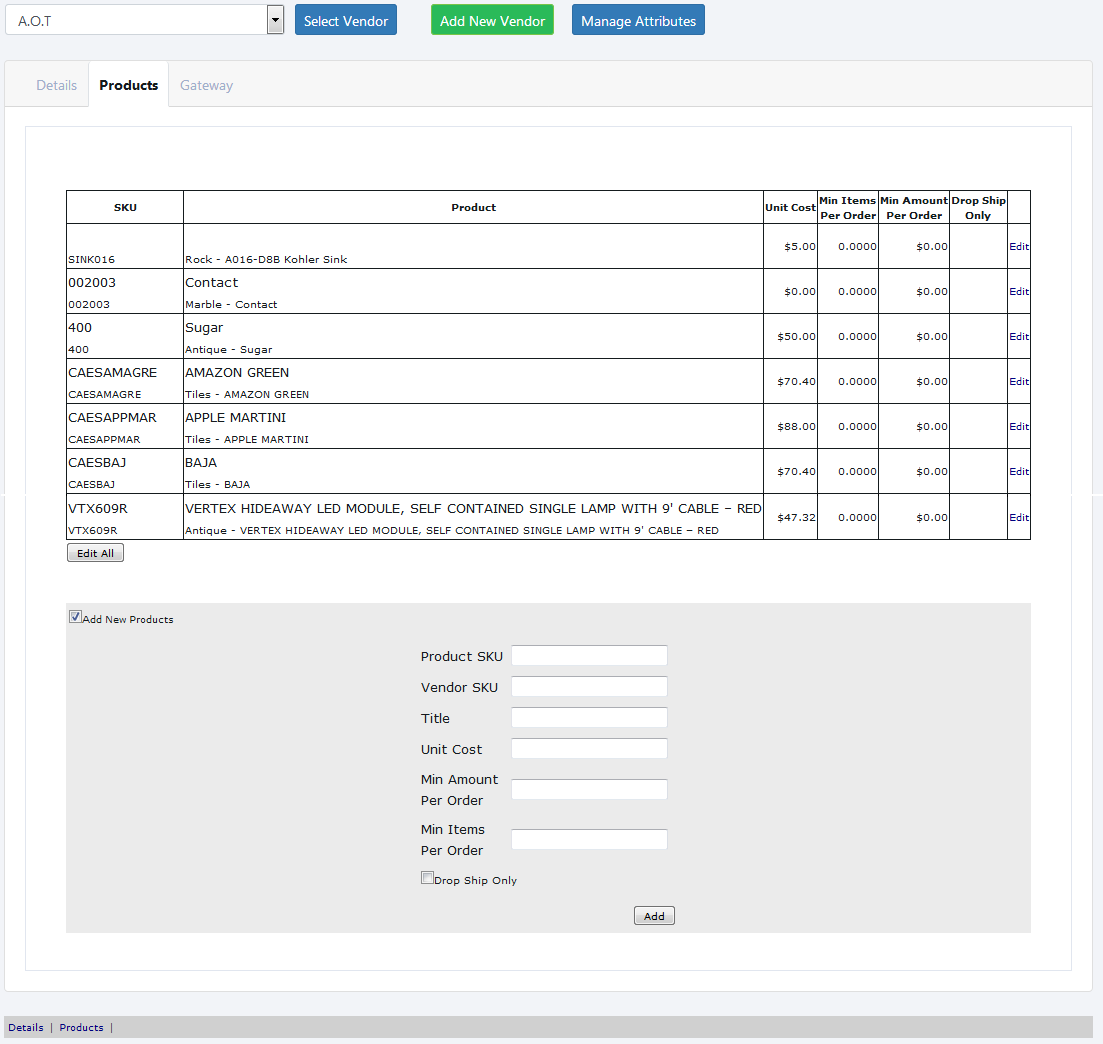Select the Unit Cost input box
Screen dimensions: 1103x1044
(588, 748)
